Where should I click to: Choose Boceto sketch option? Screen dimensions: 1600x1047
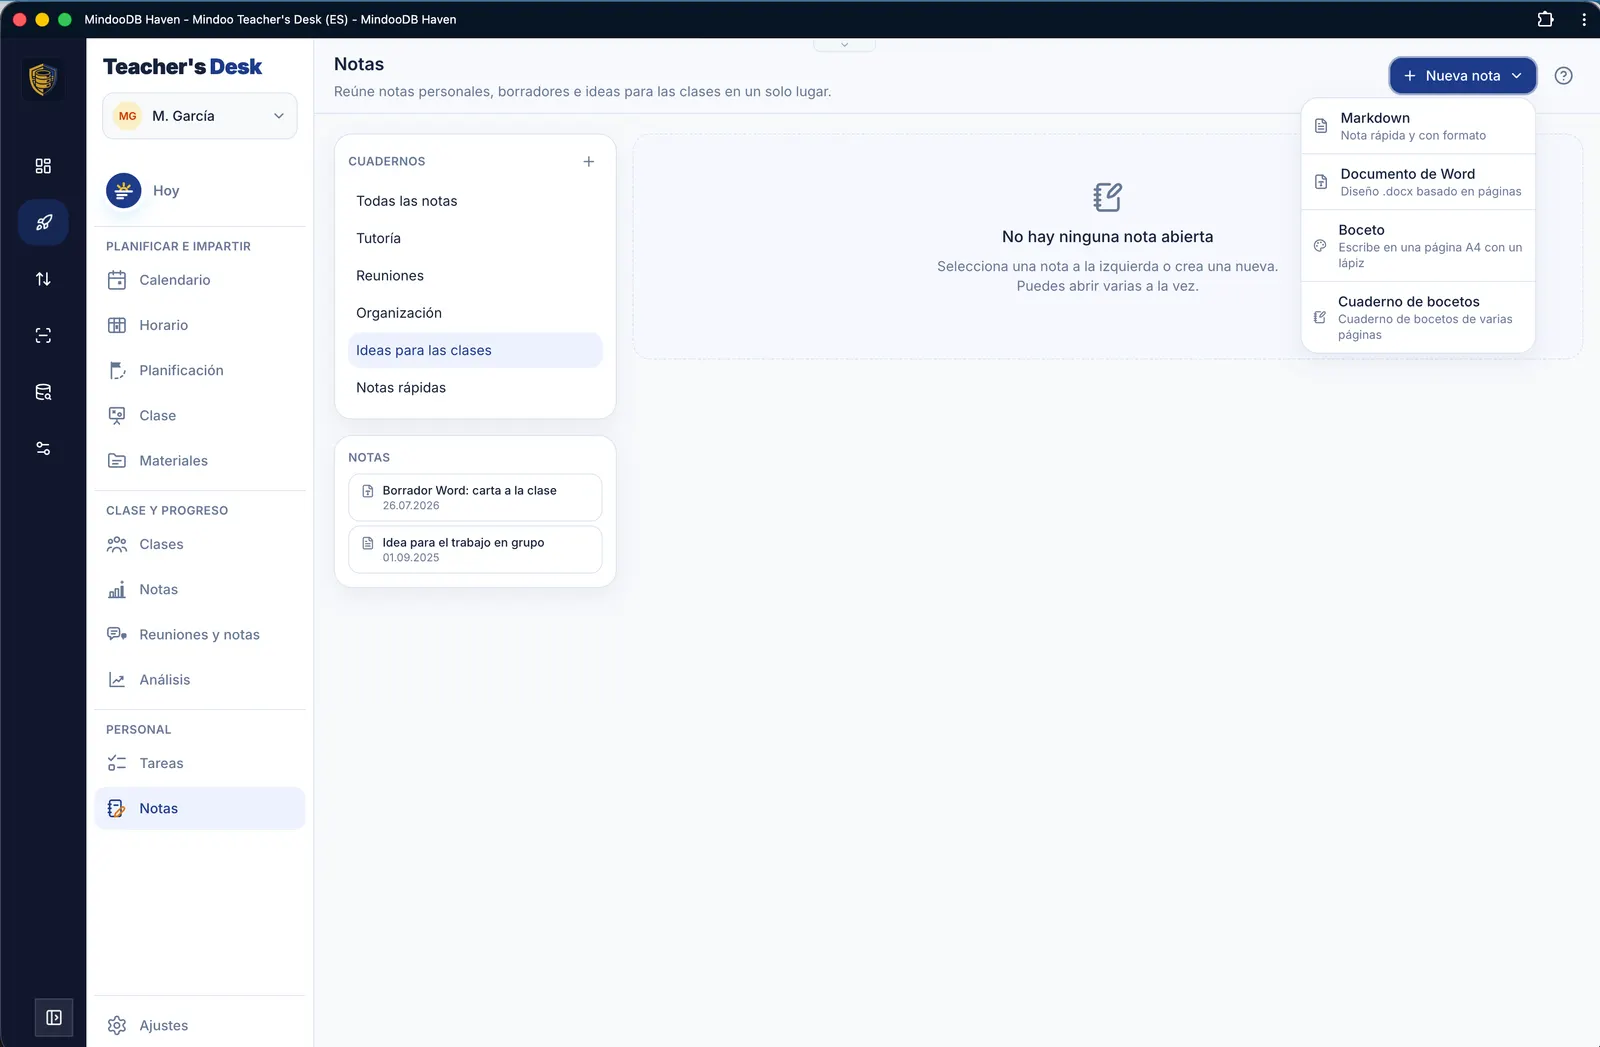pos(1418,246)
